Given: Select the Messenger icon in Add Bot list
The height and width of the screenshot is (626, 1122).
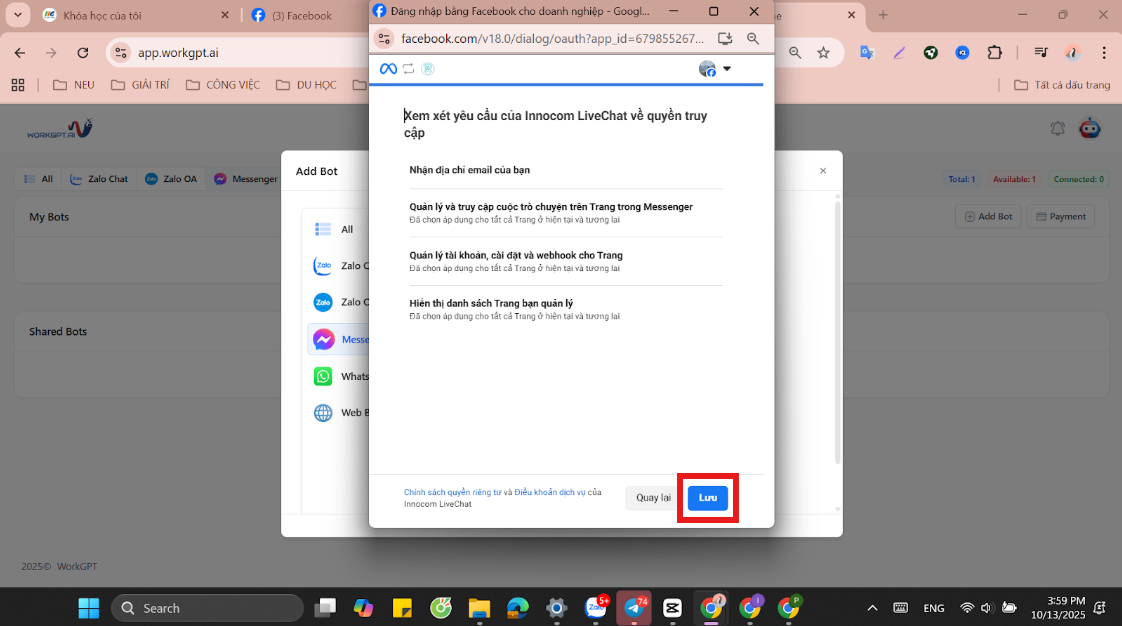Looking at the screenshot, I should (323, 339).
